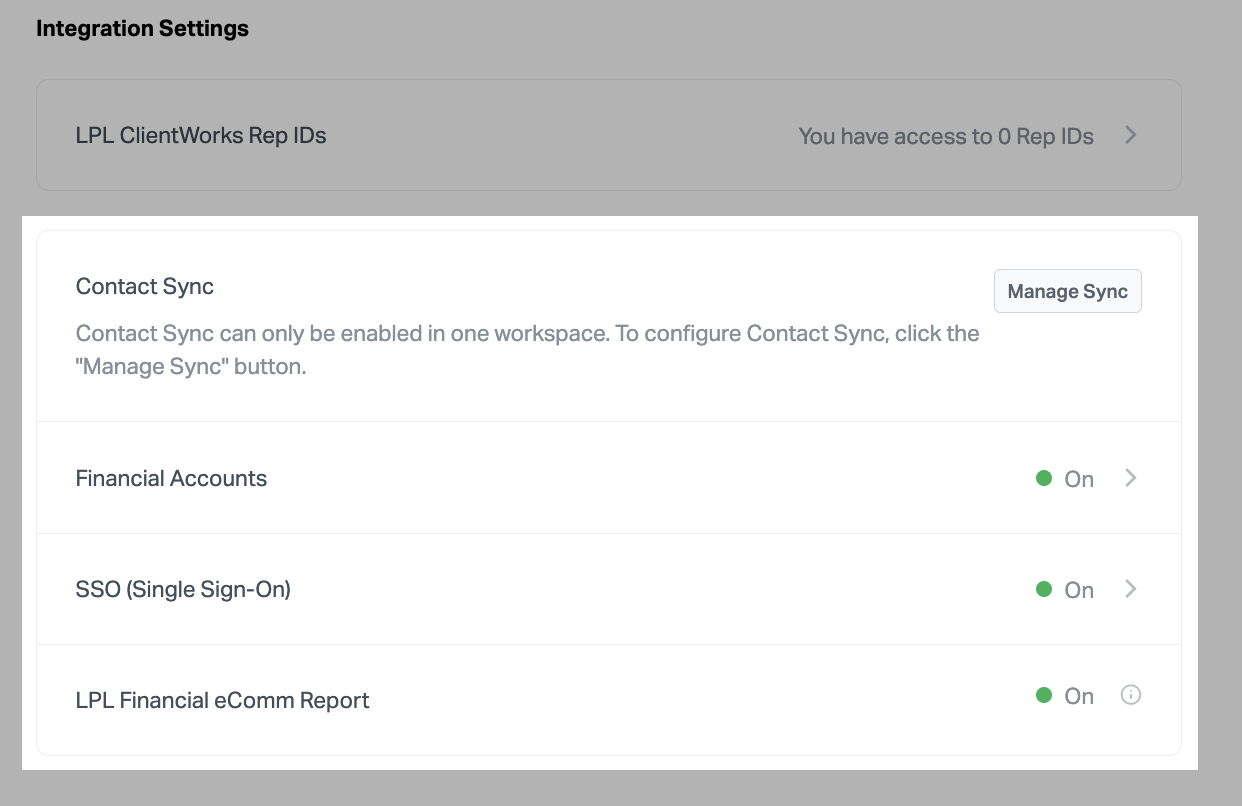Click the arrow icon on Financial Accounts row
The width and height of the screenshot is (1242, 806).
point(1131,479)
